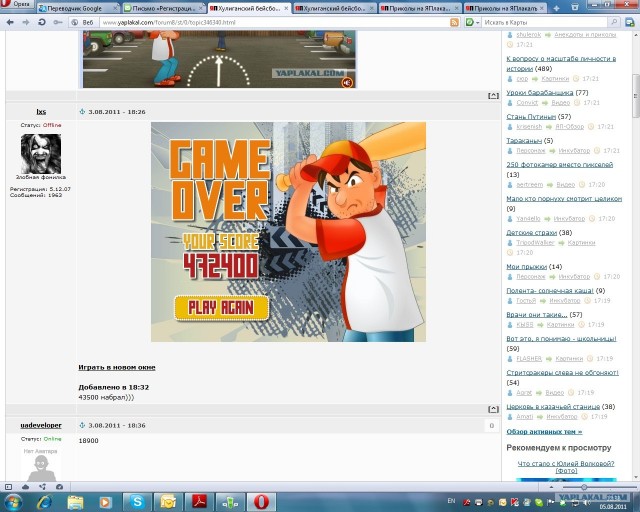Open the topic '250 фотокамер вместо пикселей'
This screenshot has height=512, width=640.
click(560, 165)
